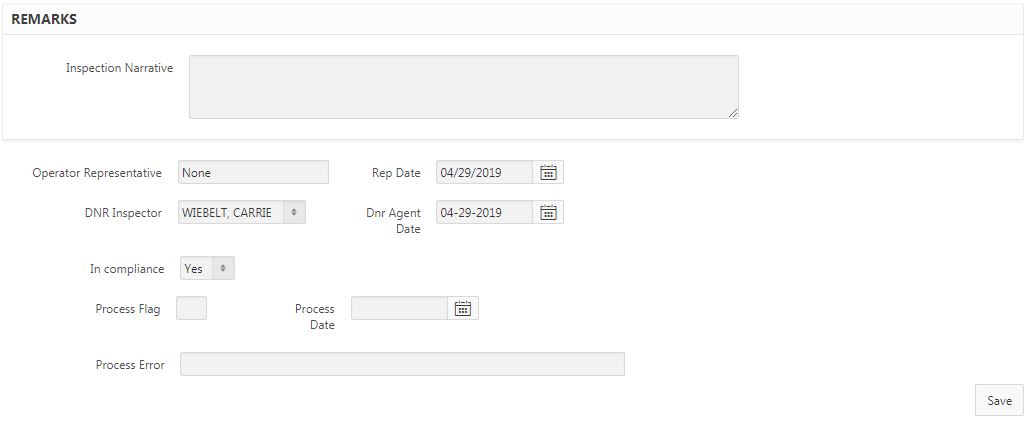The image size is (1033, 422).
Task: Select the Dnr Agent Date text field
Action: 484,212
